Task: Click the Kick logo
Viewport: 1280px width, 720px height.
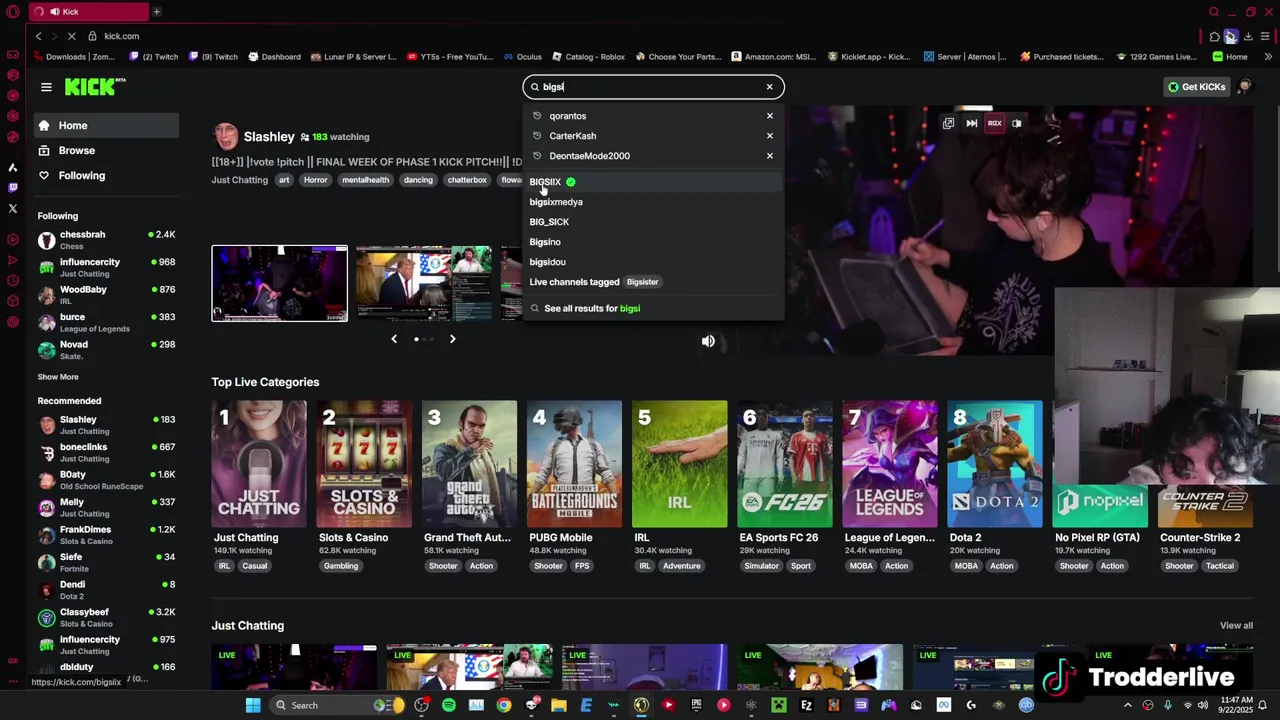Action: (x=95, y=87)
